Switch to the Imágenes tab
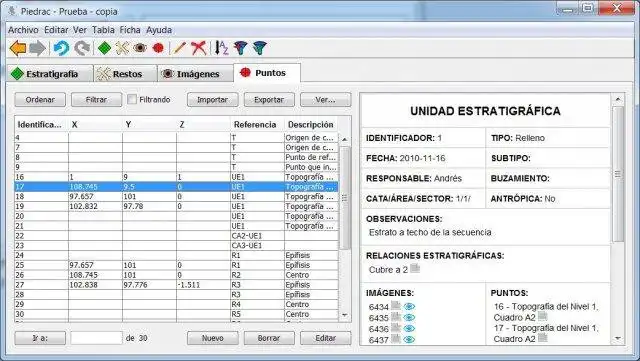The width and height of the screenshot is (640, 361). (x=195, y=74)
